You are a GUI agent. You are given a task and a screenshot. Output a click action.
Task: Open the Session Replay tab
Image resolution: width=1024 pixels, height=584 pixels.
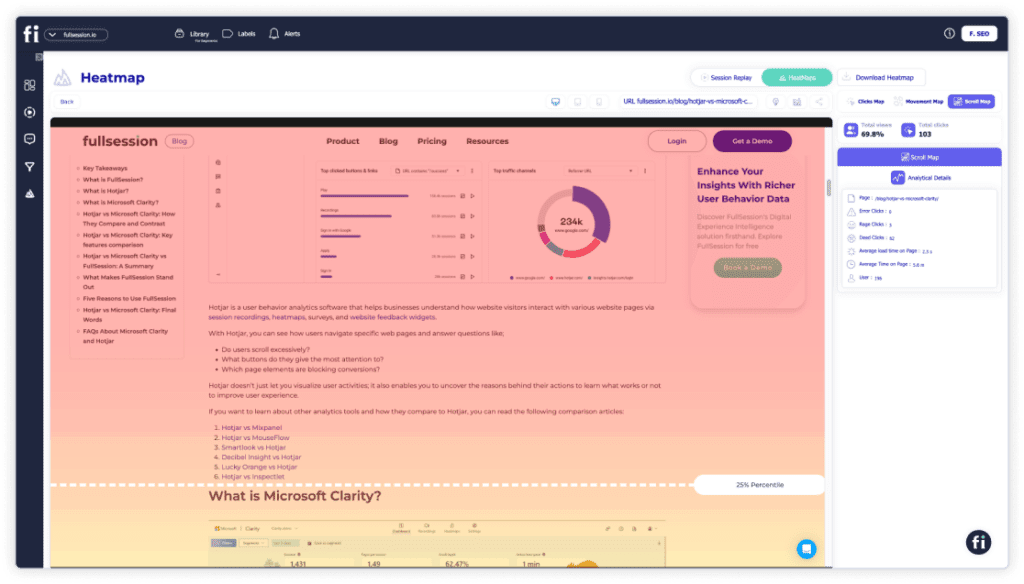[727, 77]
